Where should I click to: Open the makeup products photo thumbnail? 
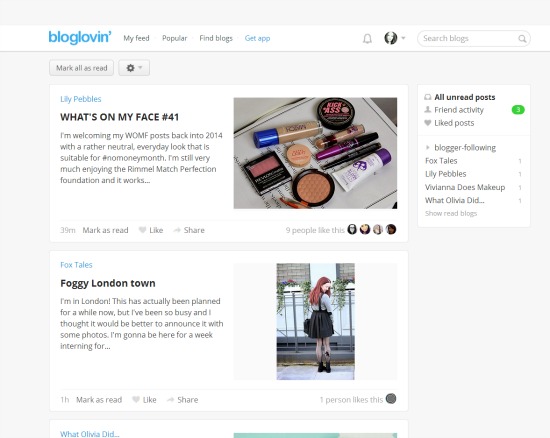(315, 153)
